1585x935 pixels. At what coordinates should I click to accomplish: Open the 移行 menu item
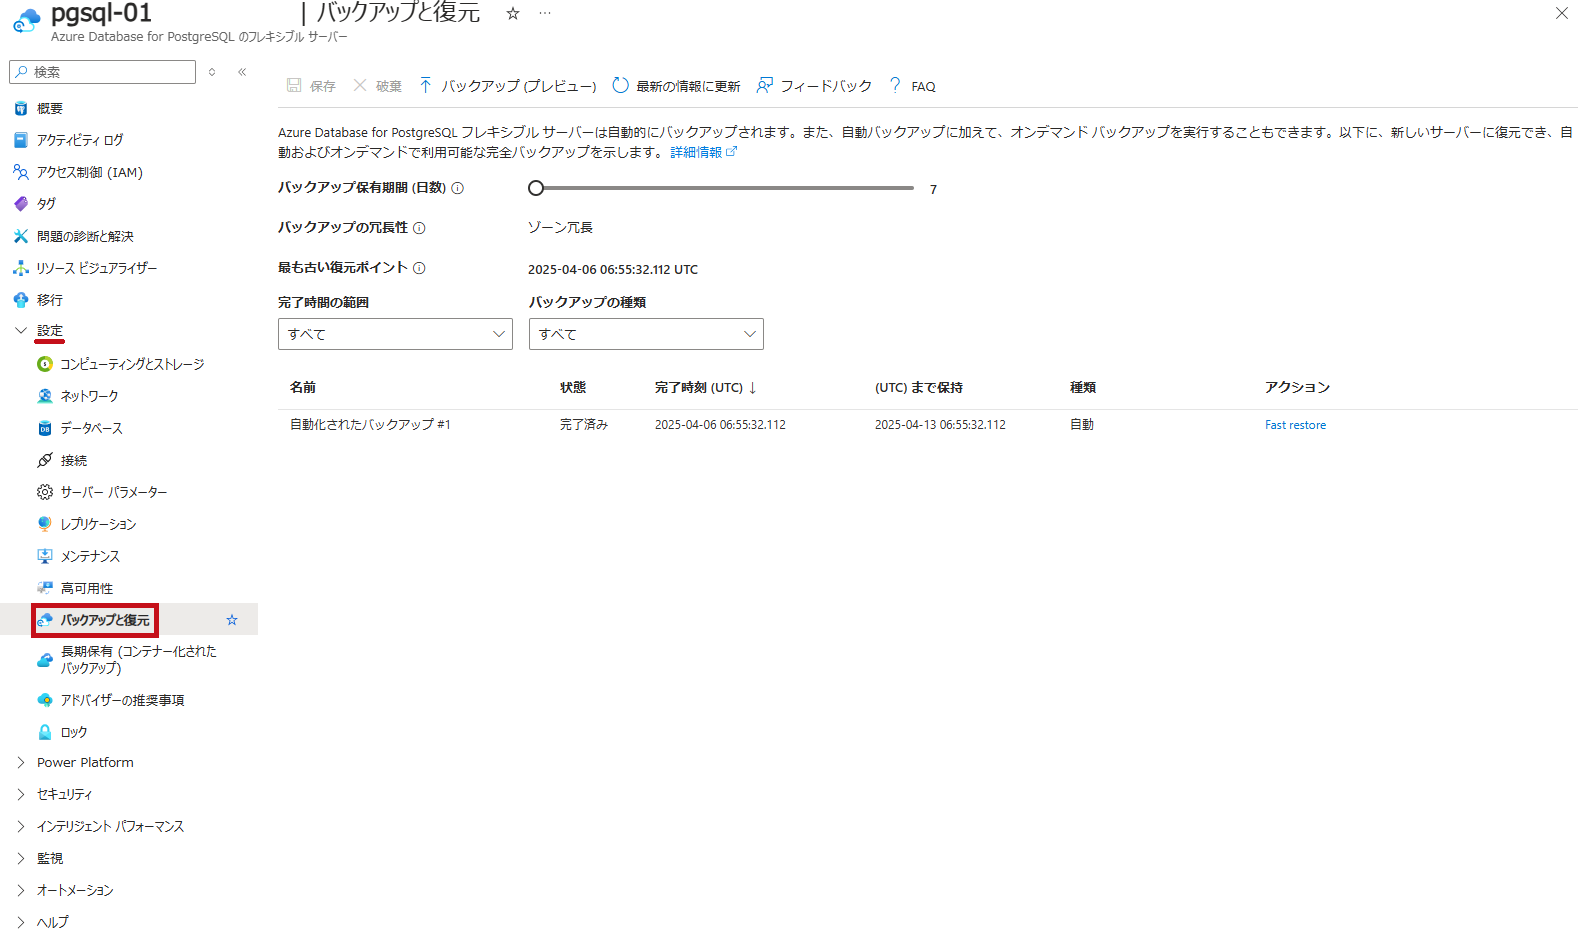pos(50,300)
